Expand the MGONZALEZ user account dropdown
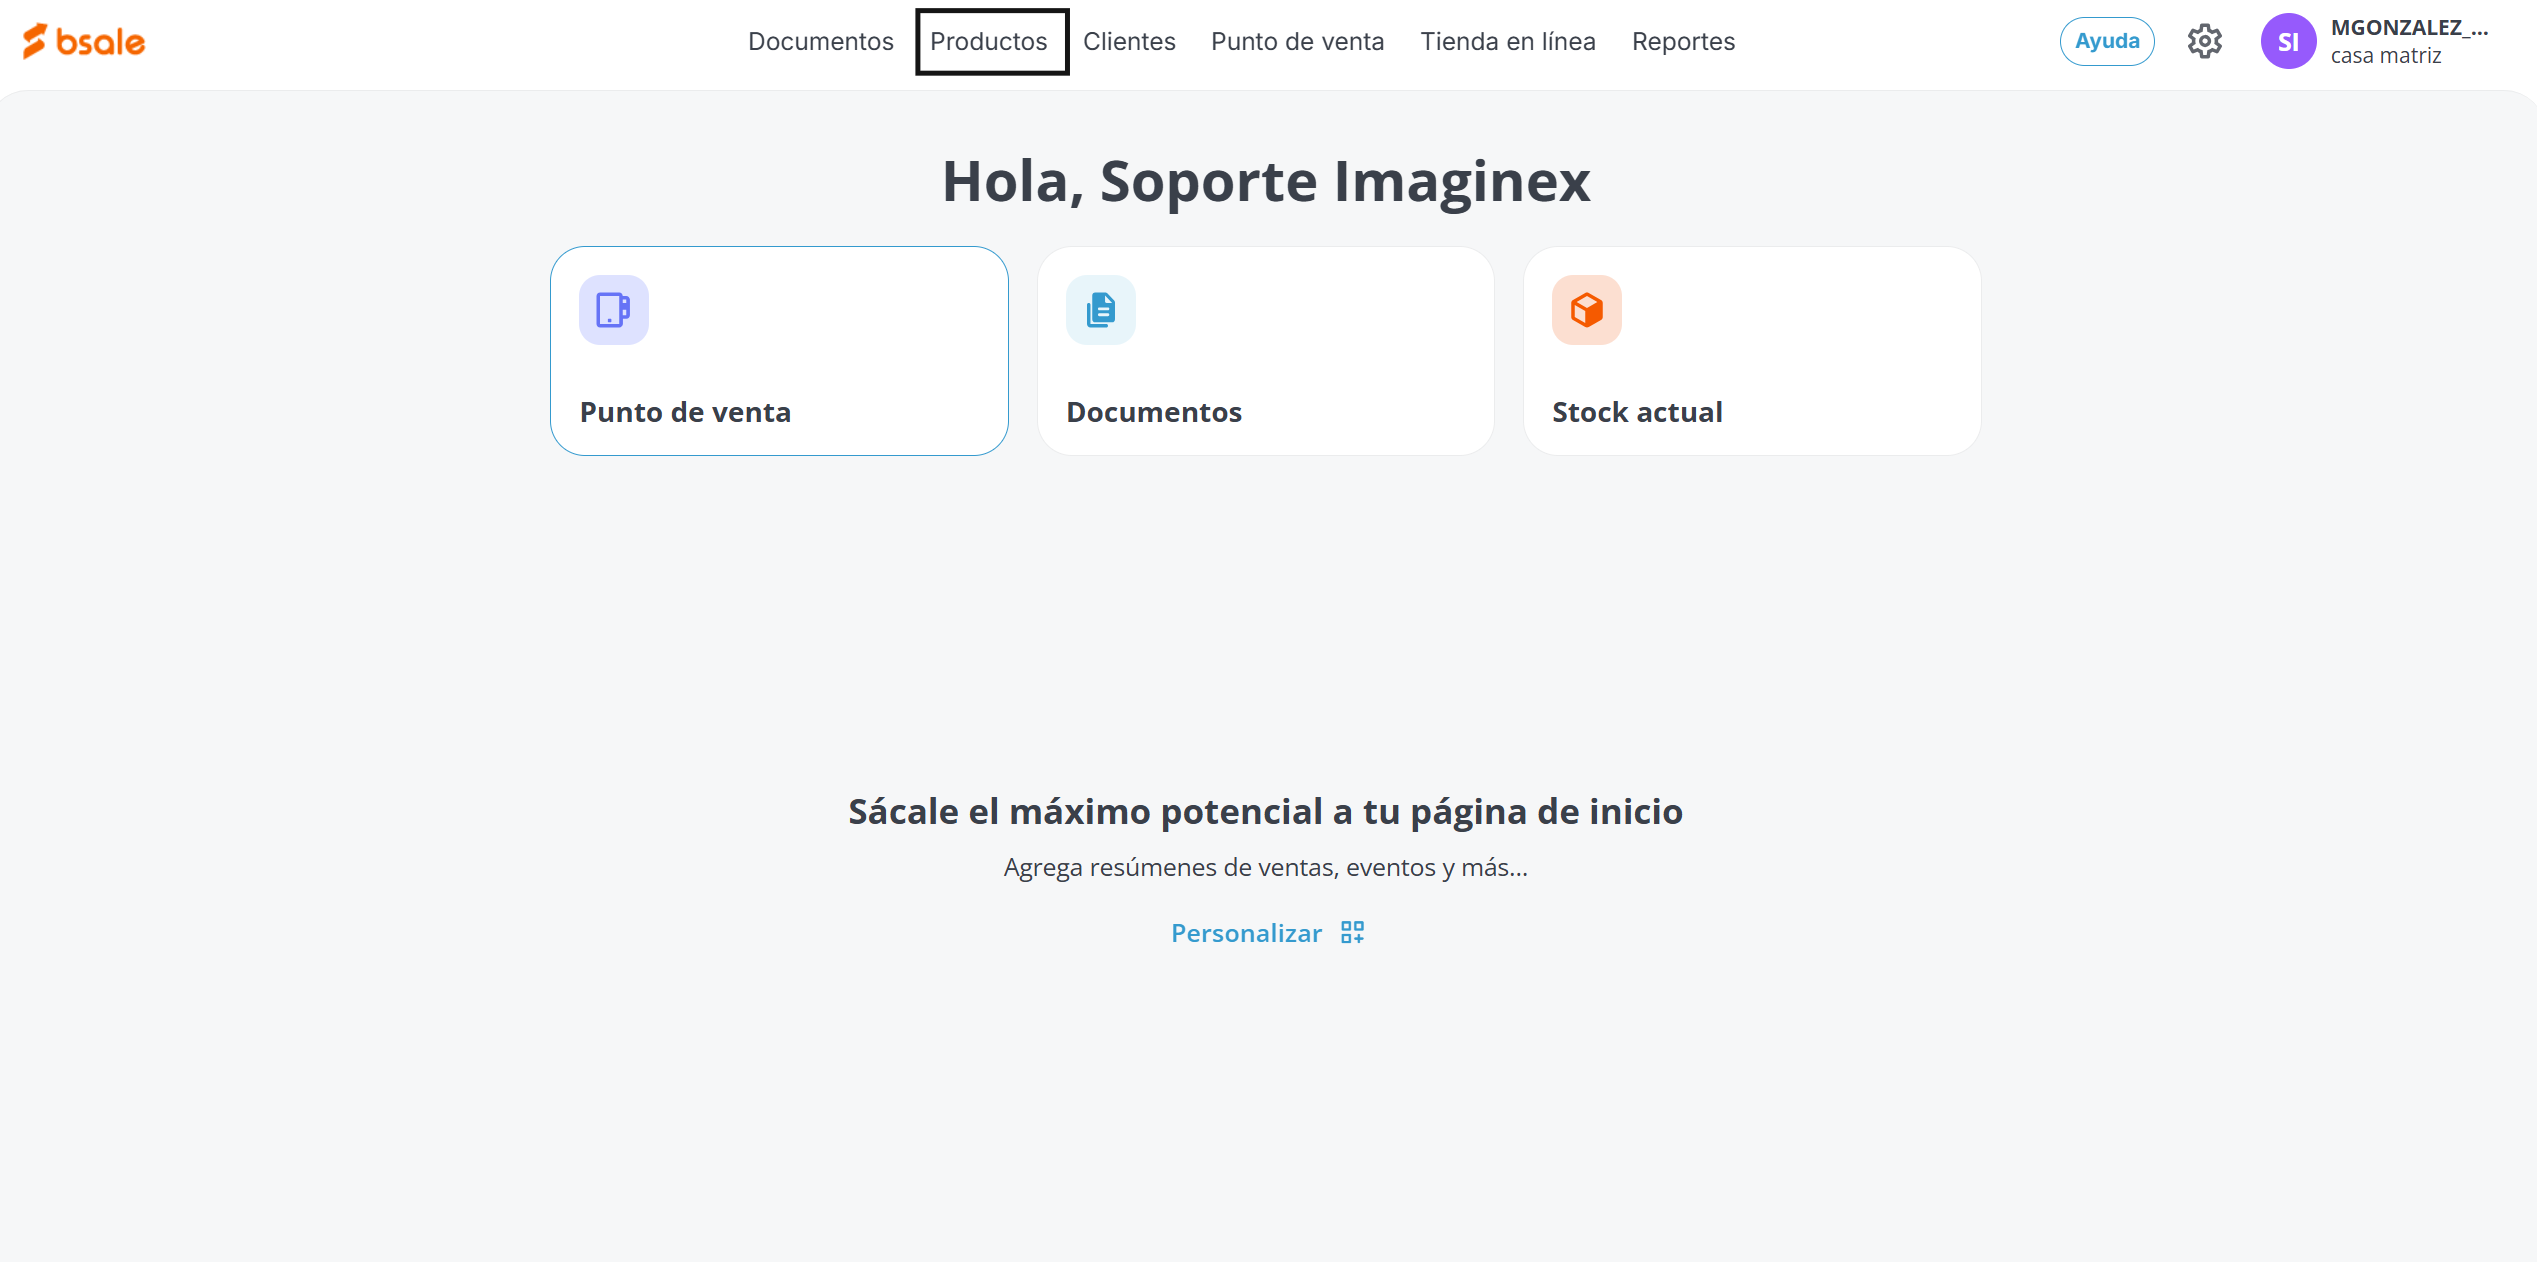2537x1262 pixels. 2409,28
